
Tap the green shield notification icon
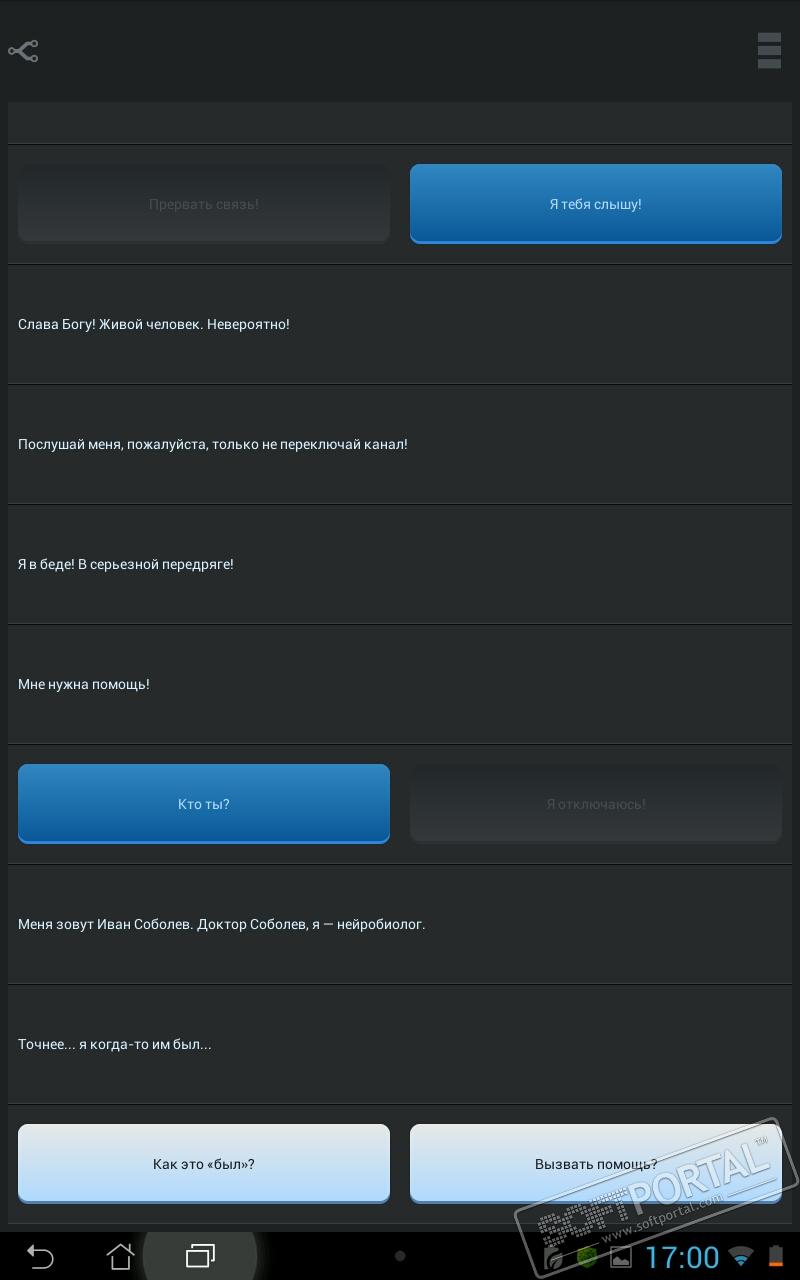[588, 1257]
